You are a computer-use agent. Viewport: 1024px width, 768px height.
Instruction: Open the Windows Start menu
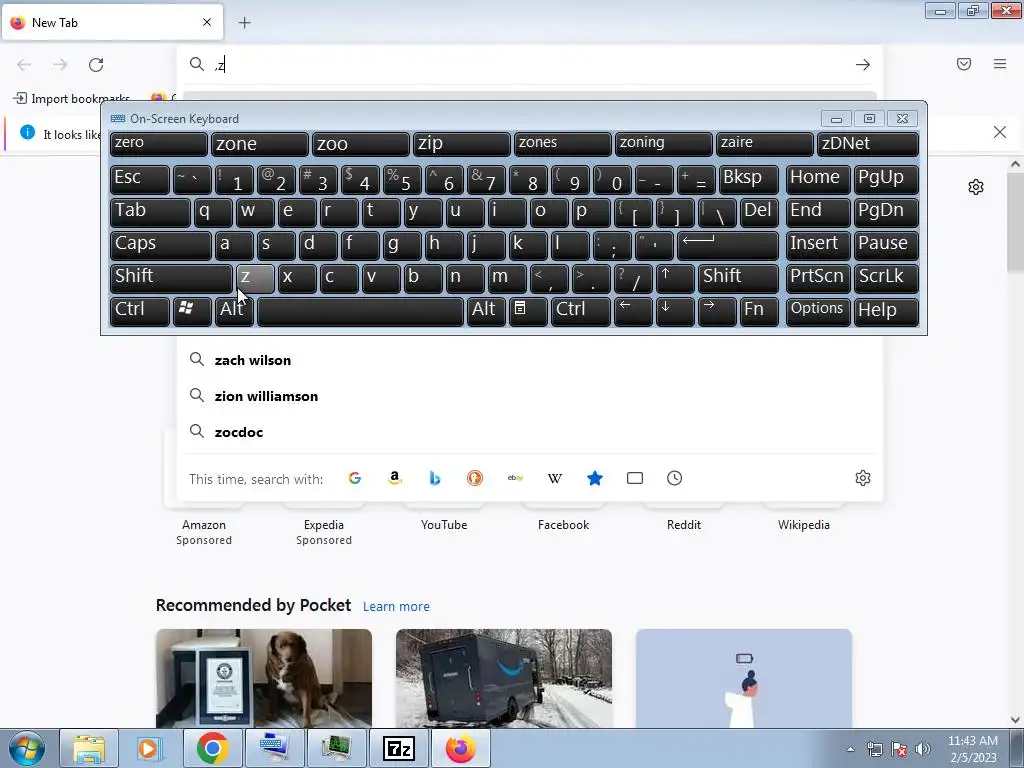27,748
